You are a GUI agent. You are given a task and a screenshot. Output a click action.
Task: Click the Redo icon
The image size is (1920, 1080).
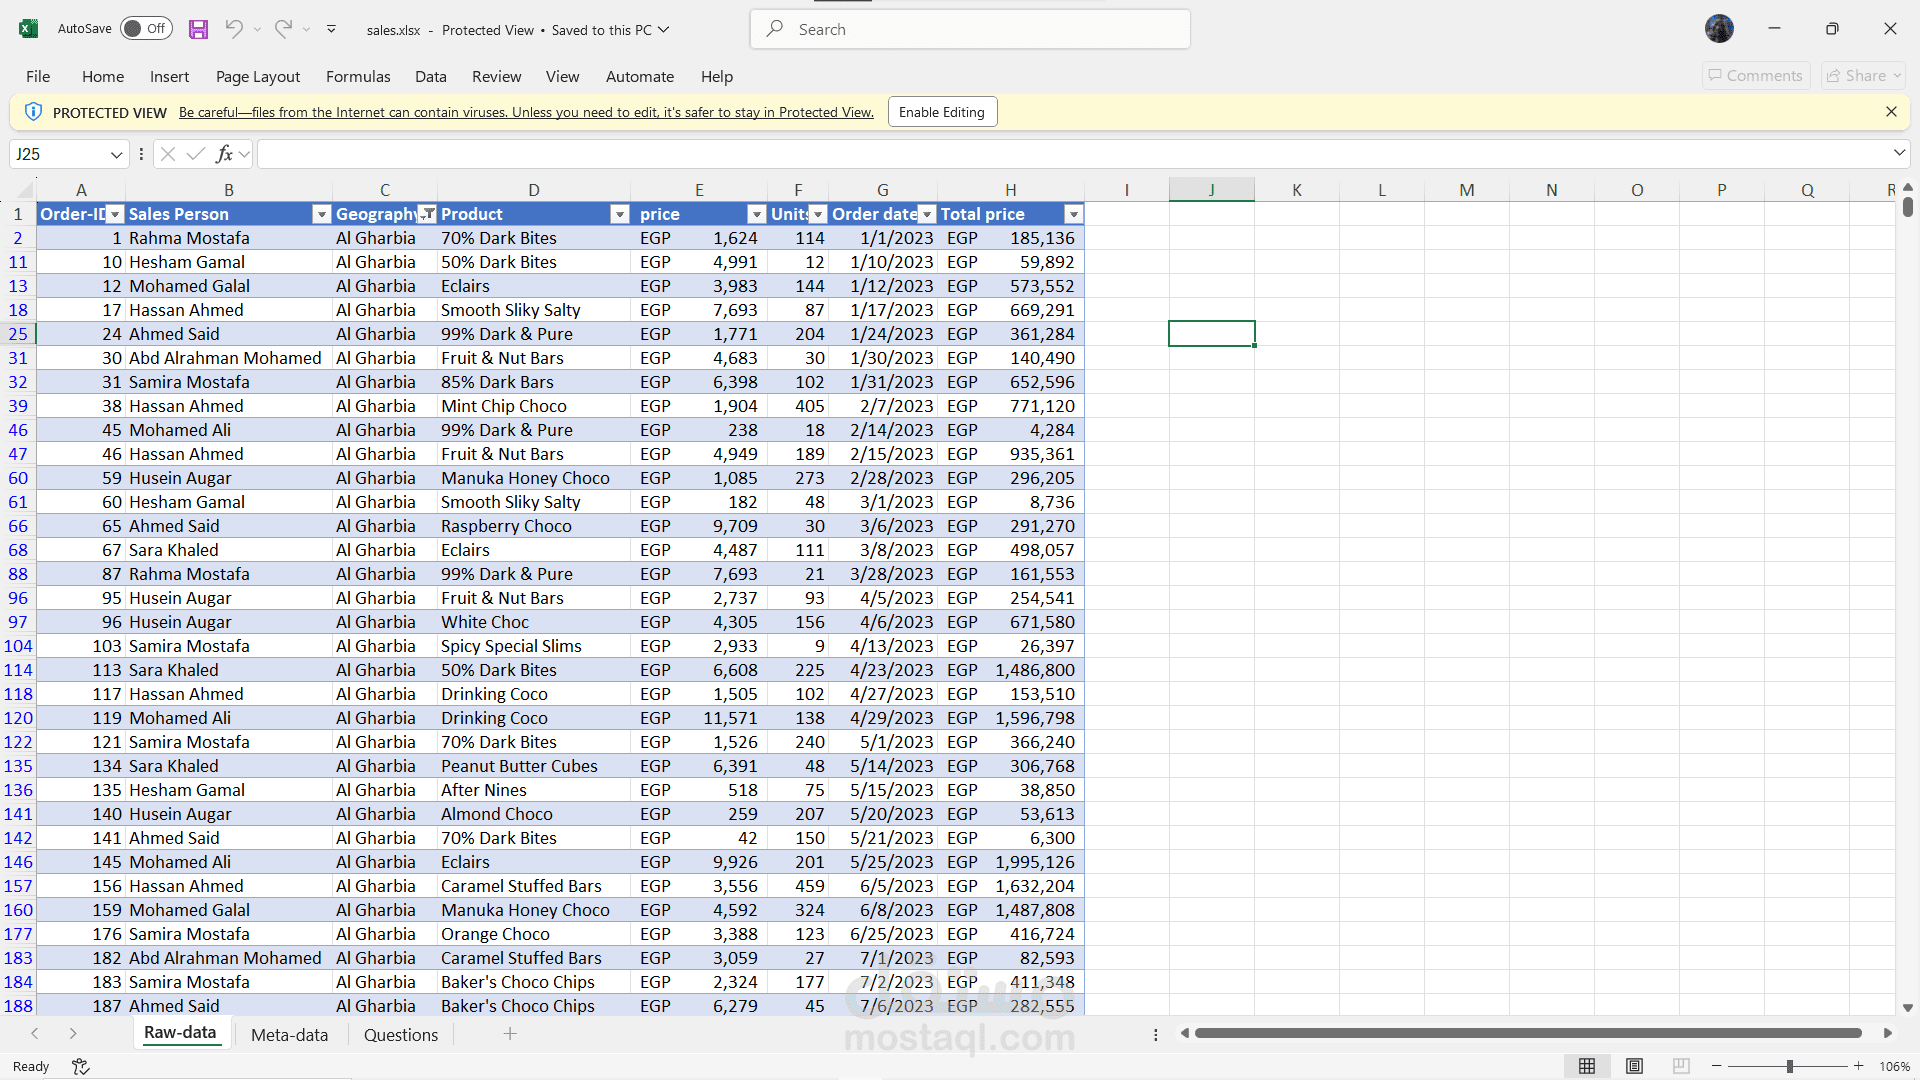point(282,28)
